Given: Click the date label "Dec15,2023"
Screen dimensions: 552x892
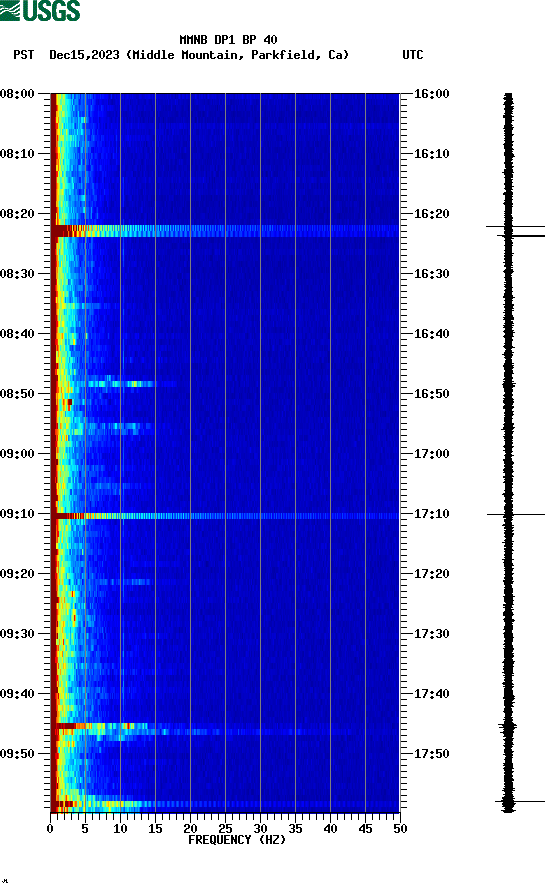Looking at the screenshot, I should 84,55.
